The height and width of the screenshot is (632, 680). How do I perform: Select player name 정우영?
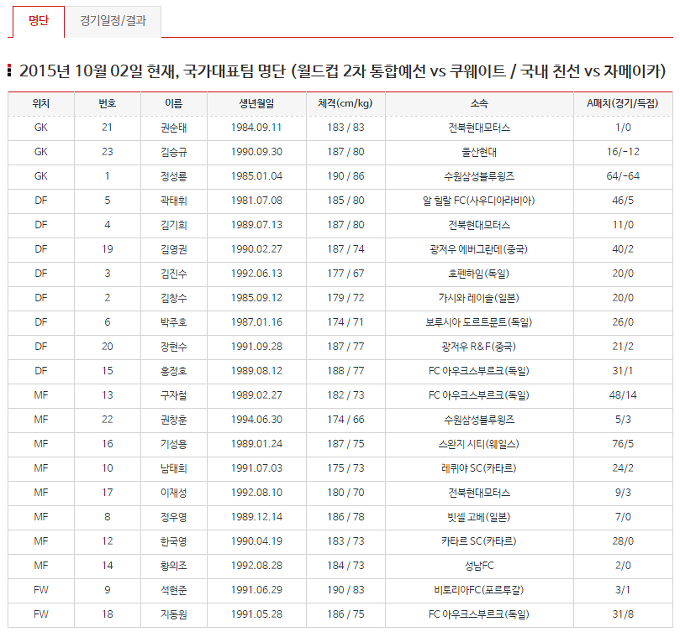(x=173, y=517)
